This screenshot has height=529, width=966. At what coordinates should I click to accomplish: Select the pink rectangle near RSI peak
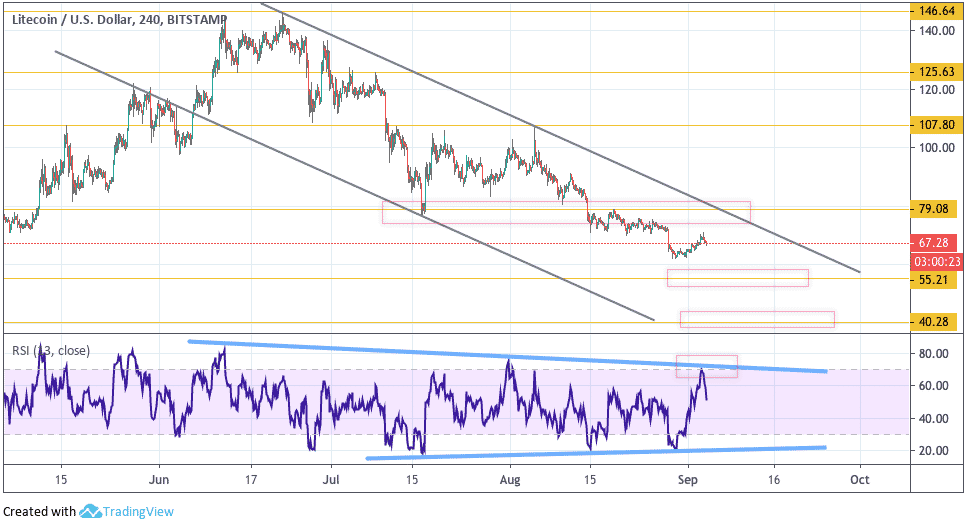point(707,366)
